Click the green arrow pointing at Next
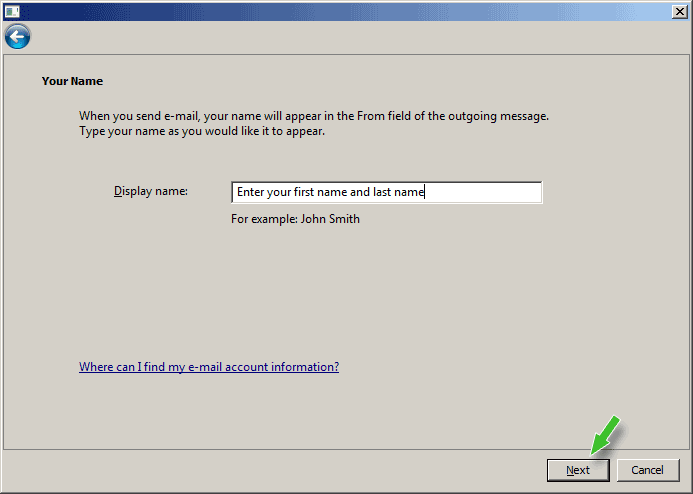Image resolution: width=693 pixels, height=494 pixels. pos(606,436)
